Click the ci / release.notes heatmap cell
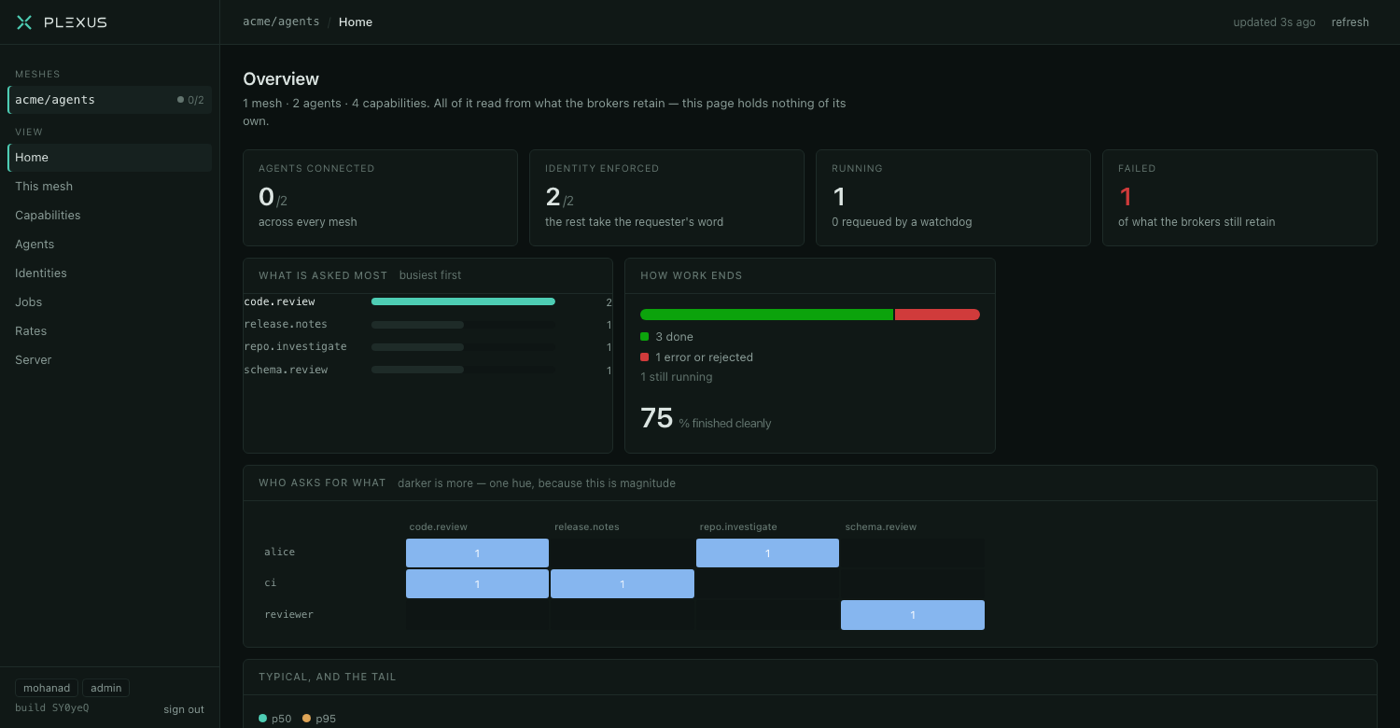This screenshot has height=728, width=1400. pos(622,584)
